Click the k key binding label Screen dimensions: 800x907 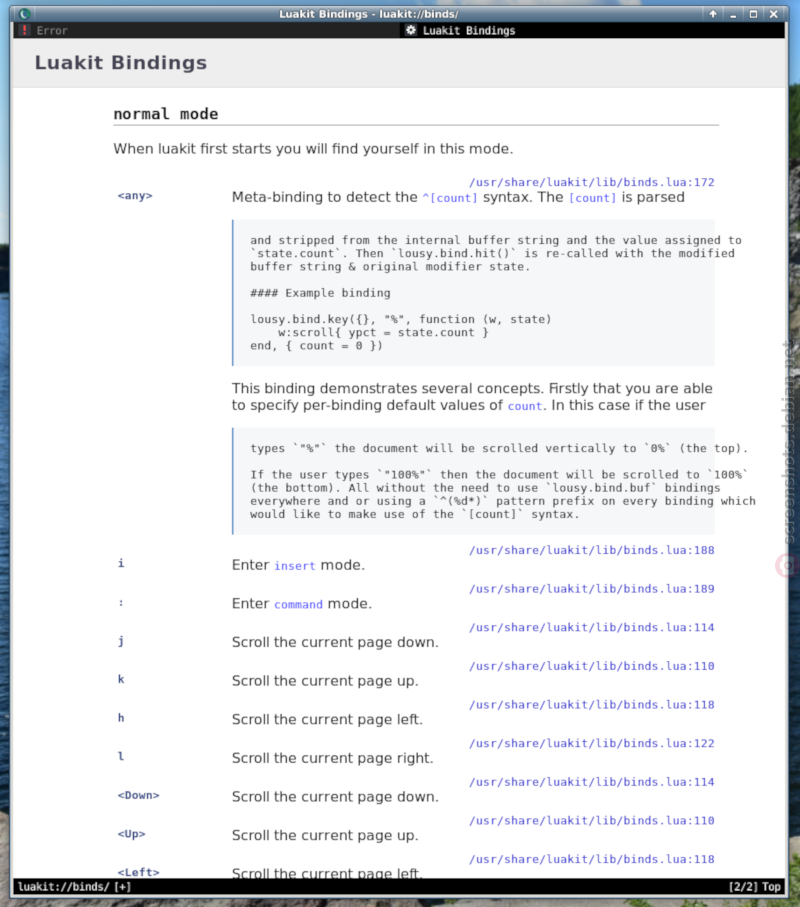tap(121, 679)
